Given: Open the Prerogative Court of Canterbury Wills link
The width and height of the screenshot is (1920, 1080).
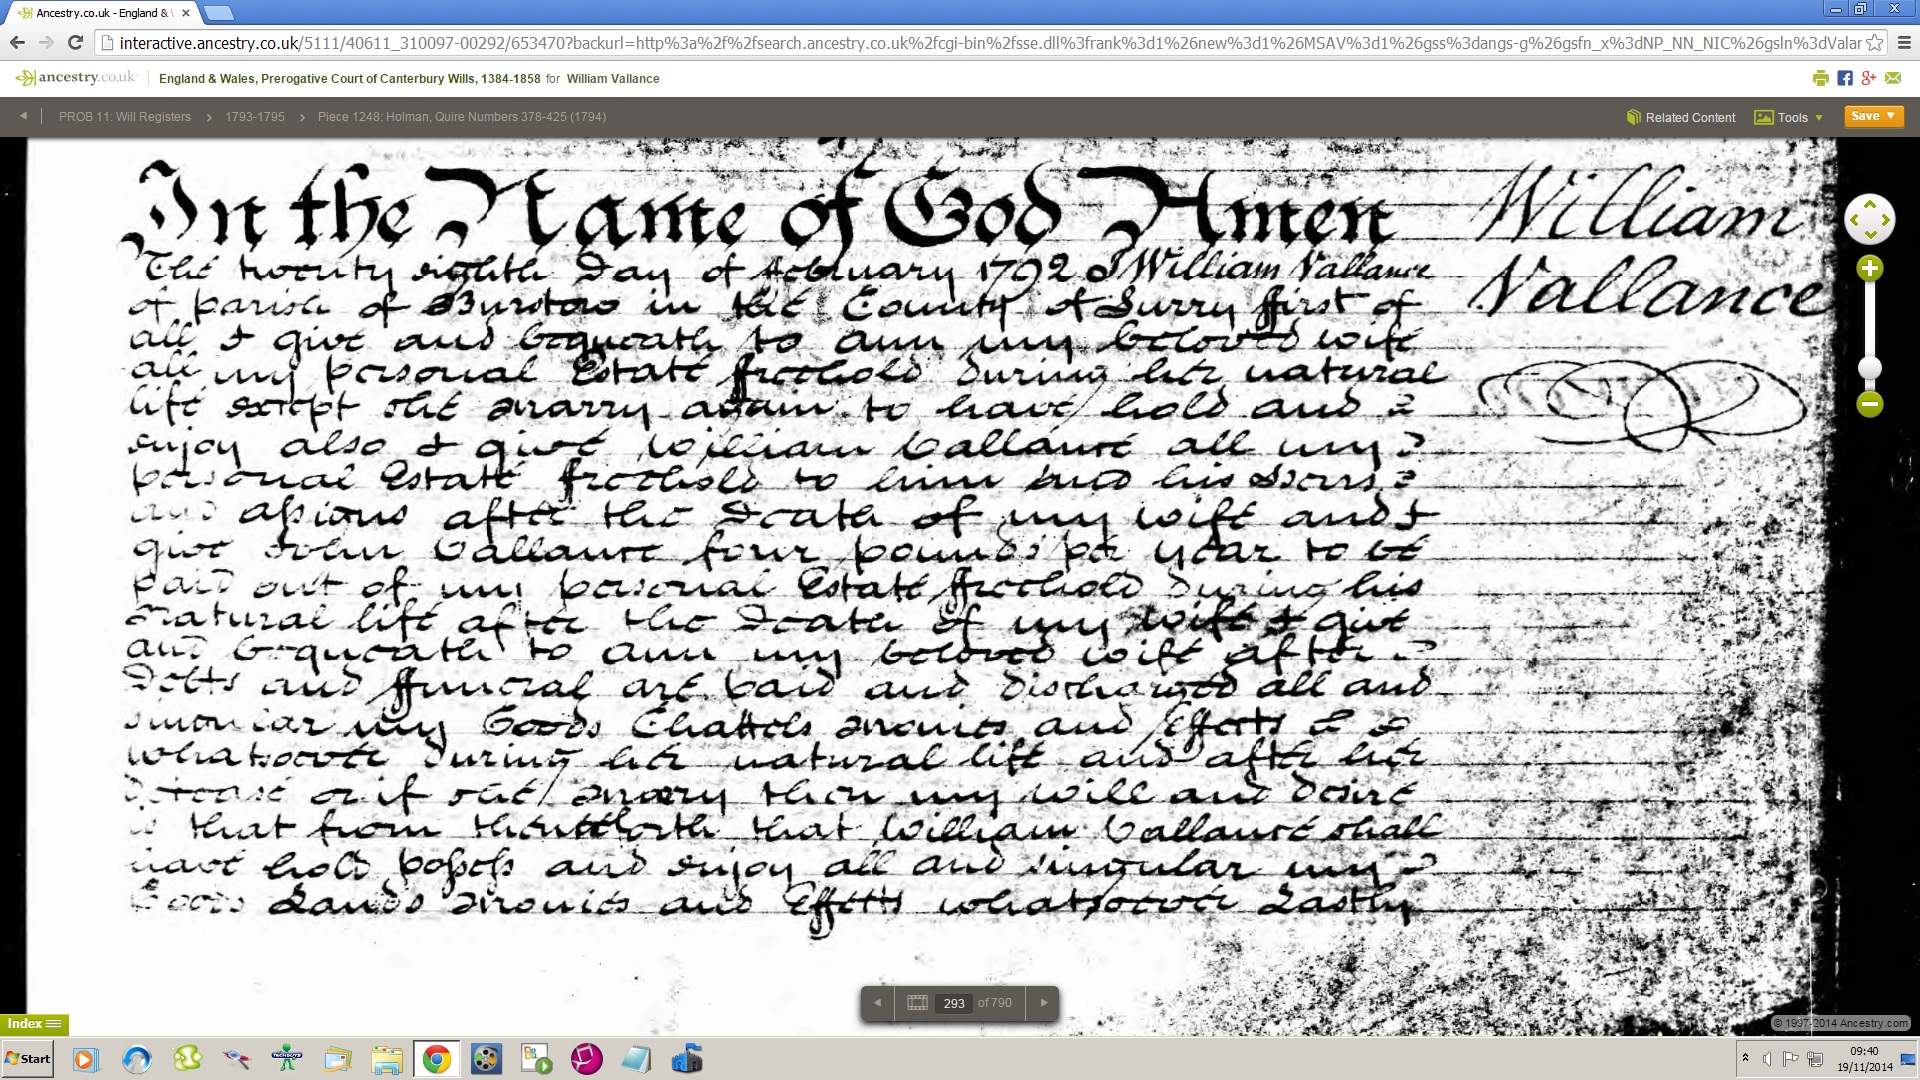Looking at the screenshot, I should [349, 79].
